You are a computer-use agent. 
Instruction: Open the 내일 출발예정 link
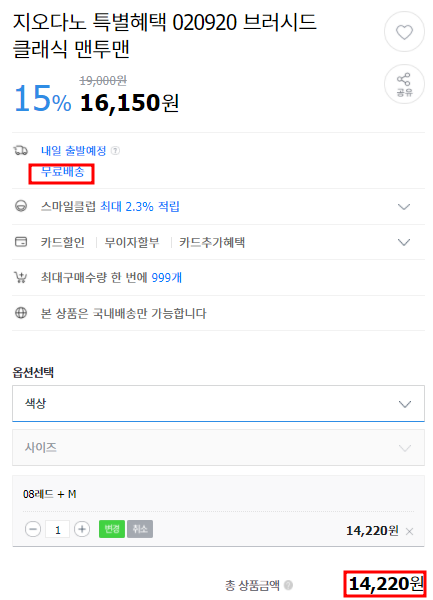tap(73, 151)
